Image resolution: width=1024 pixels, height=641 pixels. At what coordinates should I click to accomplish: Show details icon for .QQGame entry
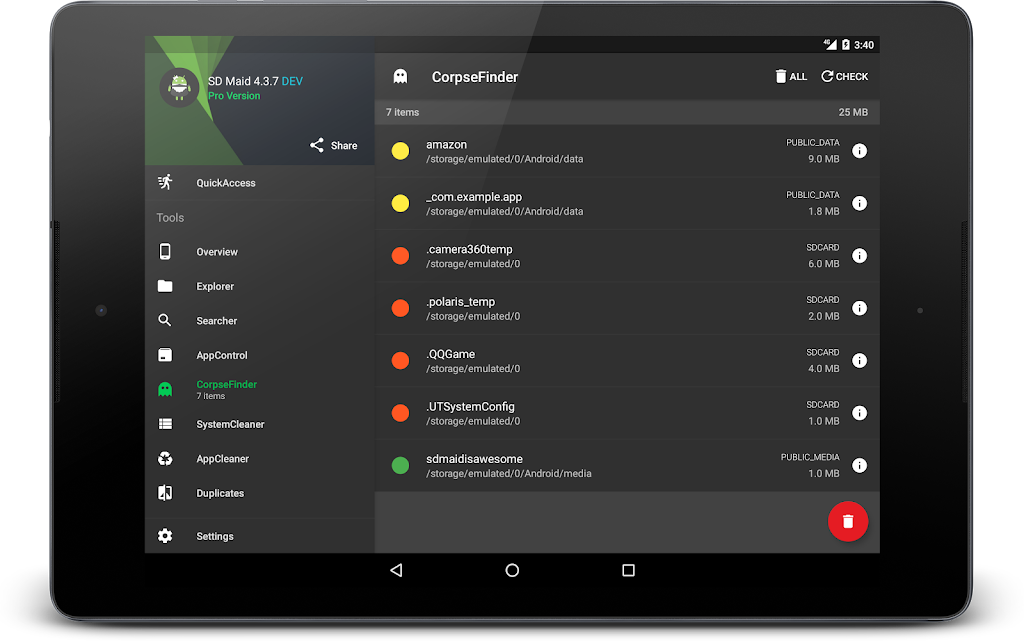click(859, 361)
